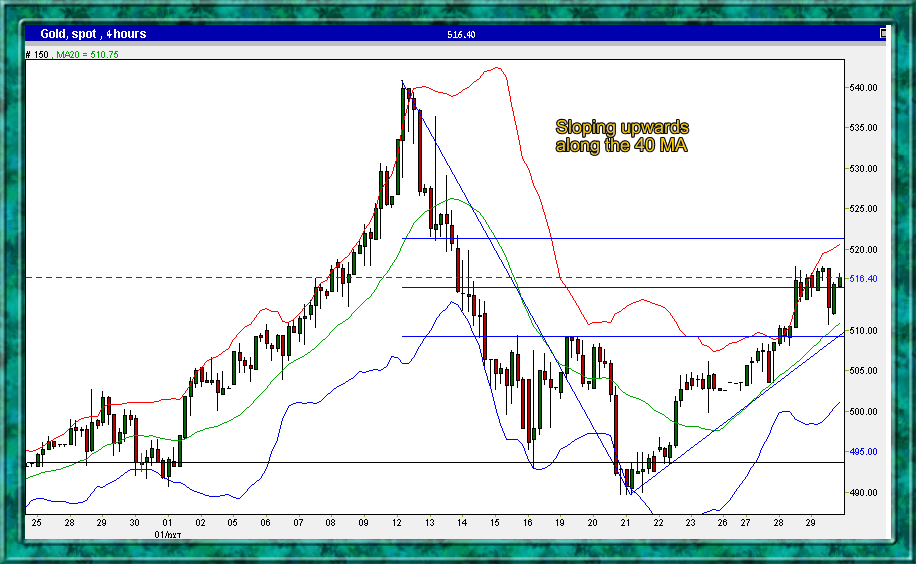Click the 516.40 current price label on axis
916x564 pixels.
864,279
